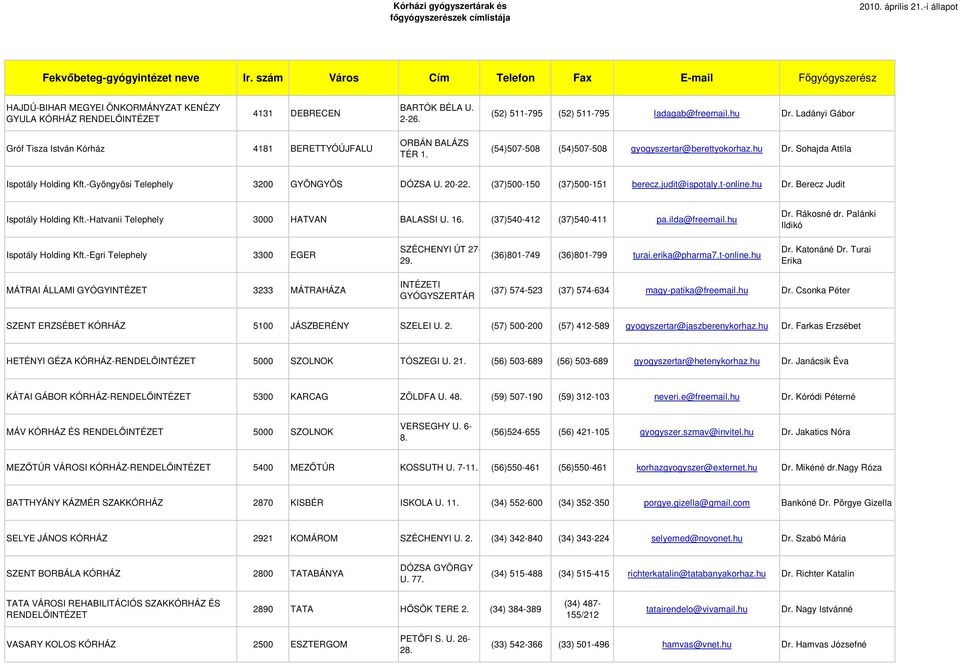960x665 pixels.
Task: Select postal code '4131'
Action: point(263,113)
